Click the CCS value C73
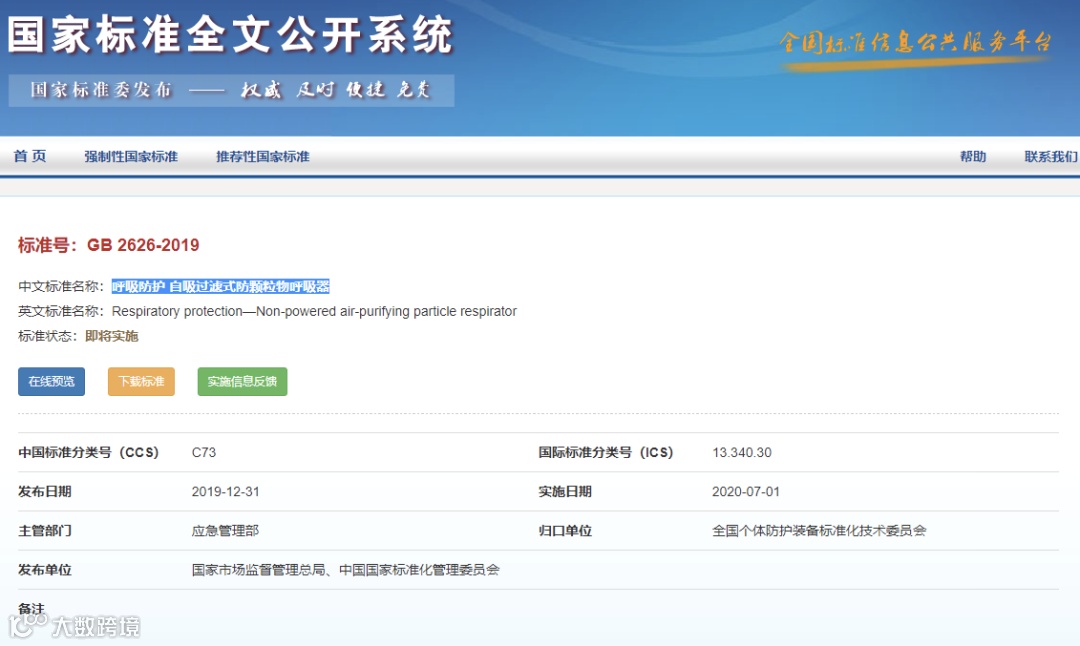This screenshot has width=1080, height=646. (204, 452)
